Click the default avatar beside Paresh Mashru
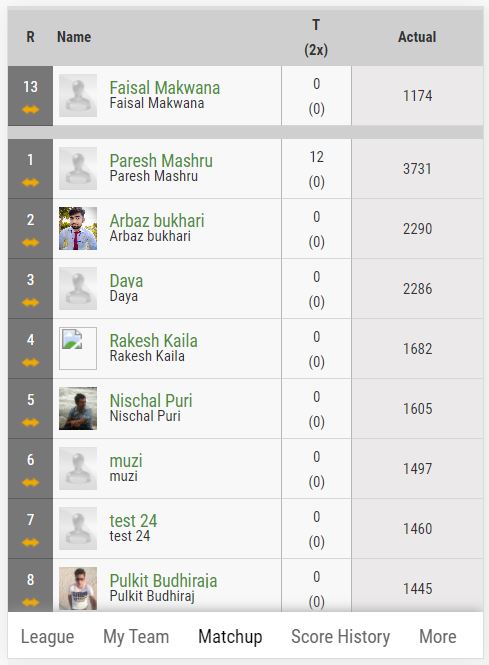This screenshot has width=489, height=665. (x=78, y=168)
